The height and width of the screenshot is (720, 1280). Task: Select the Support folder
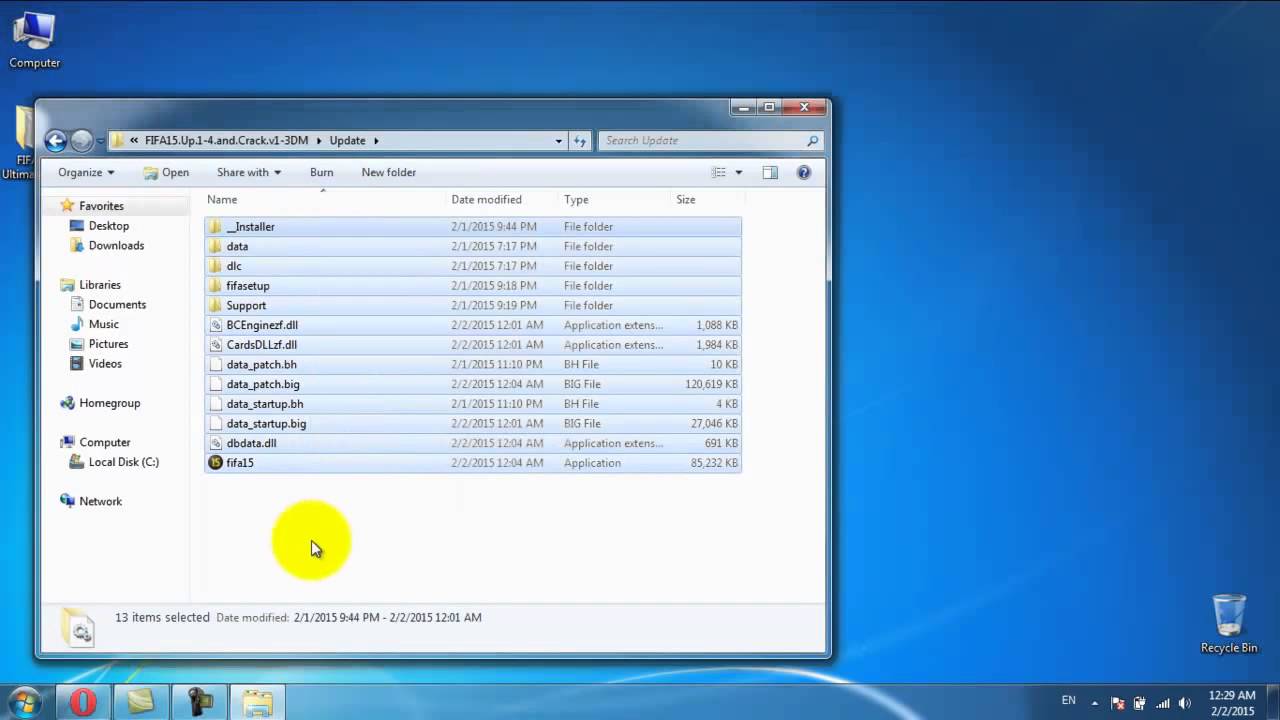(473, 305)
